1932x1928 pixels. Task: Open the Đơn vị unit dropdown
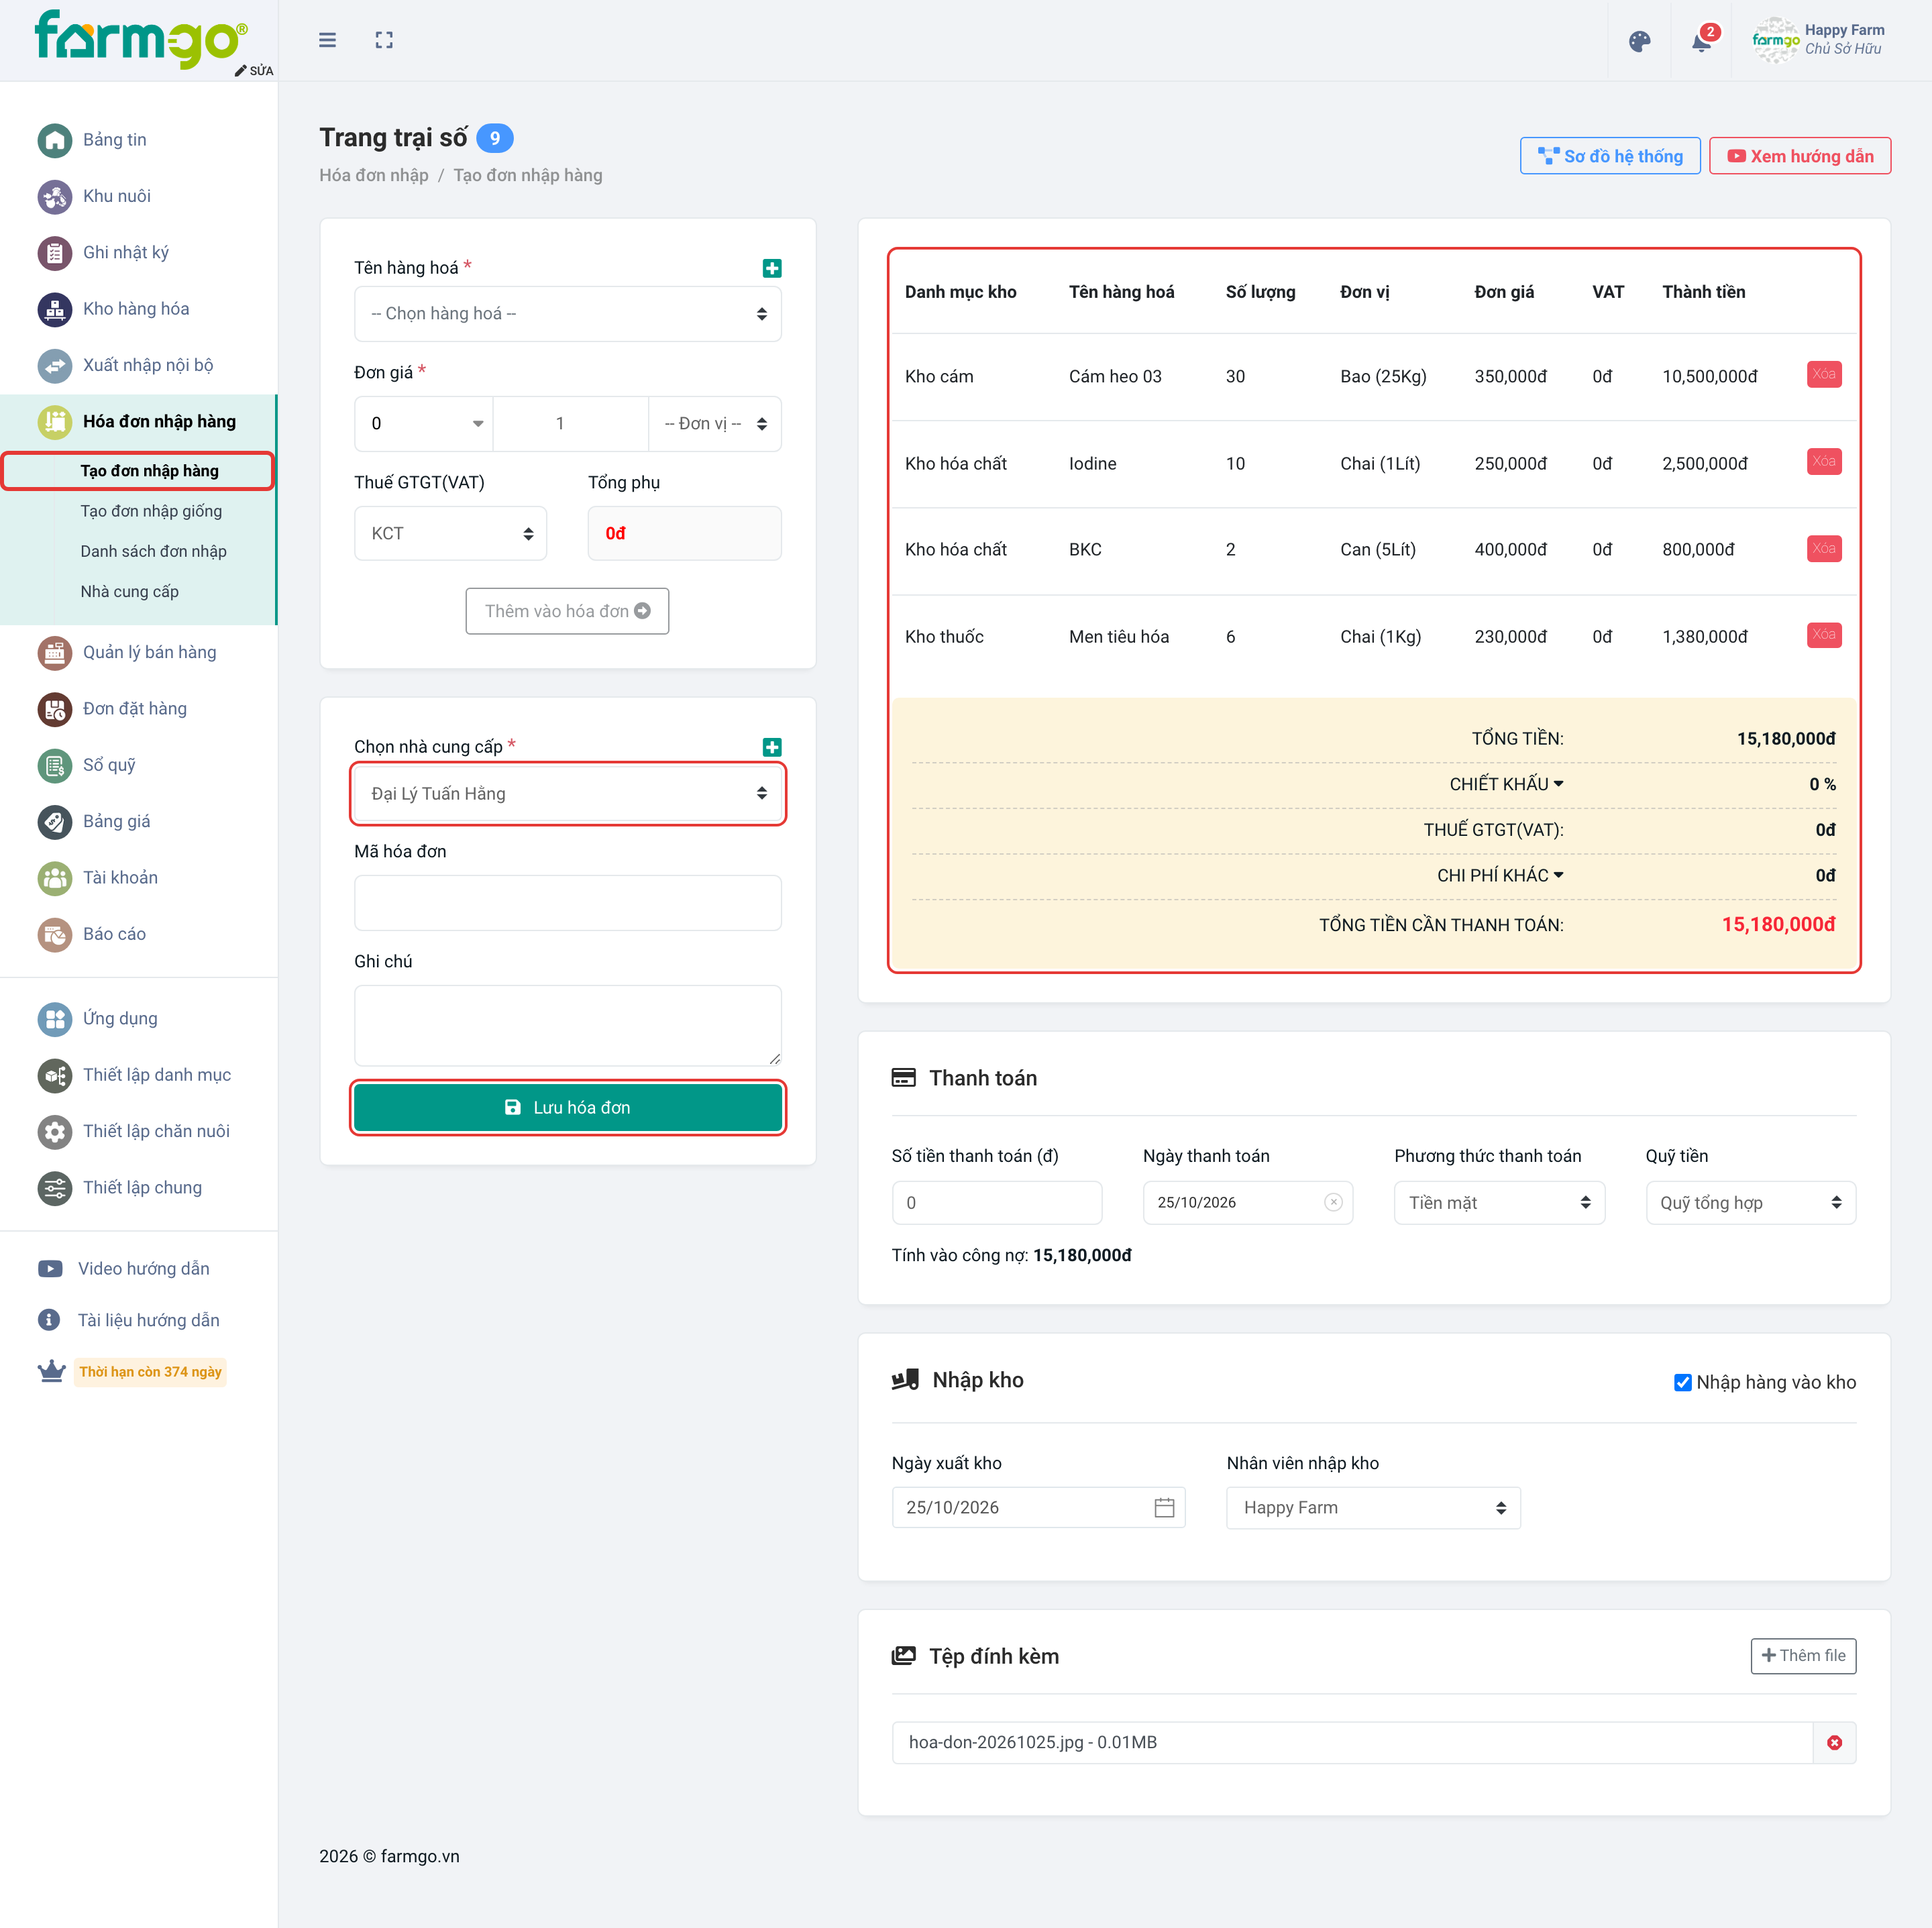coord(715,424)
